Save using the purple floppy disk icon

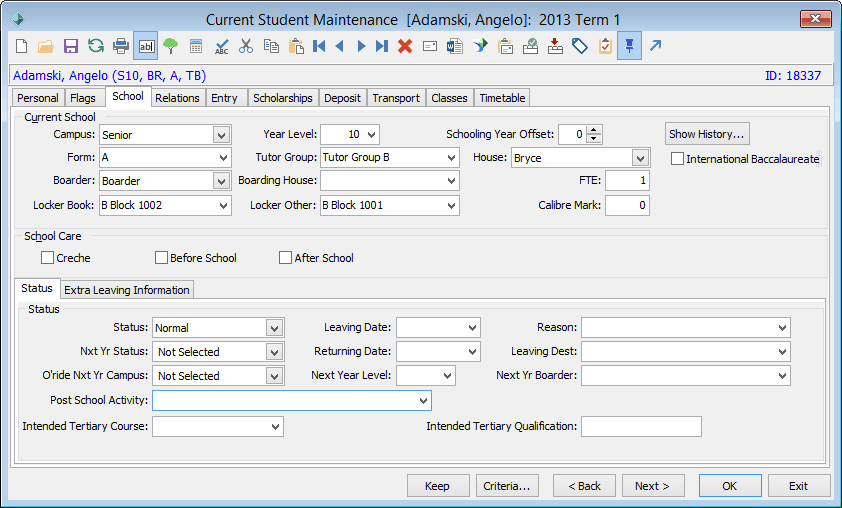tap(70, 46)
